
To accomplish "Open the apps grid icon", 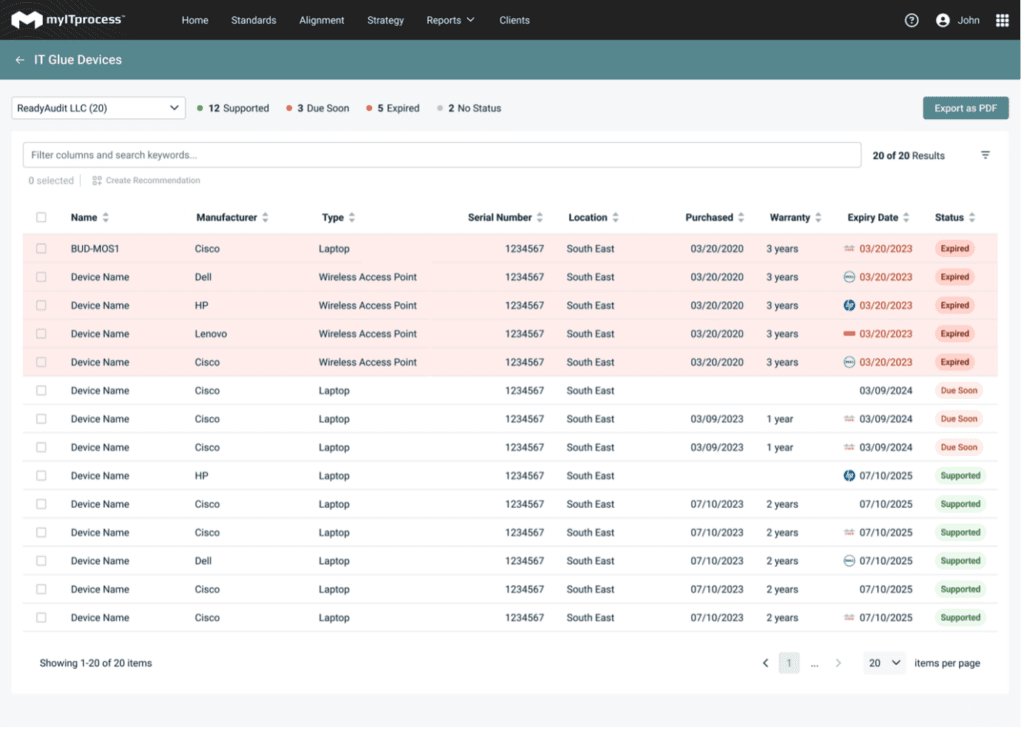I will [x=1002, y=20].
